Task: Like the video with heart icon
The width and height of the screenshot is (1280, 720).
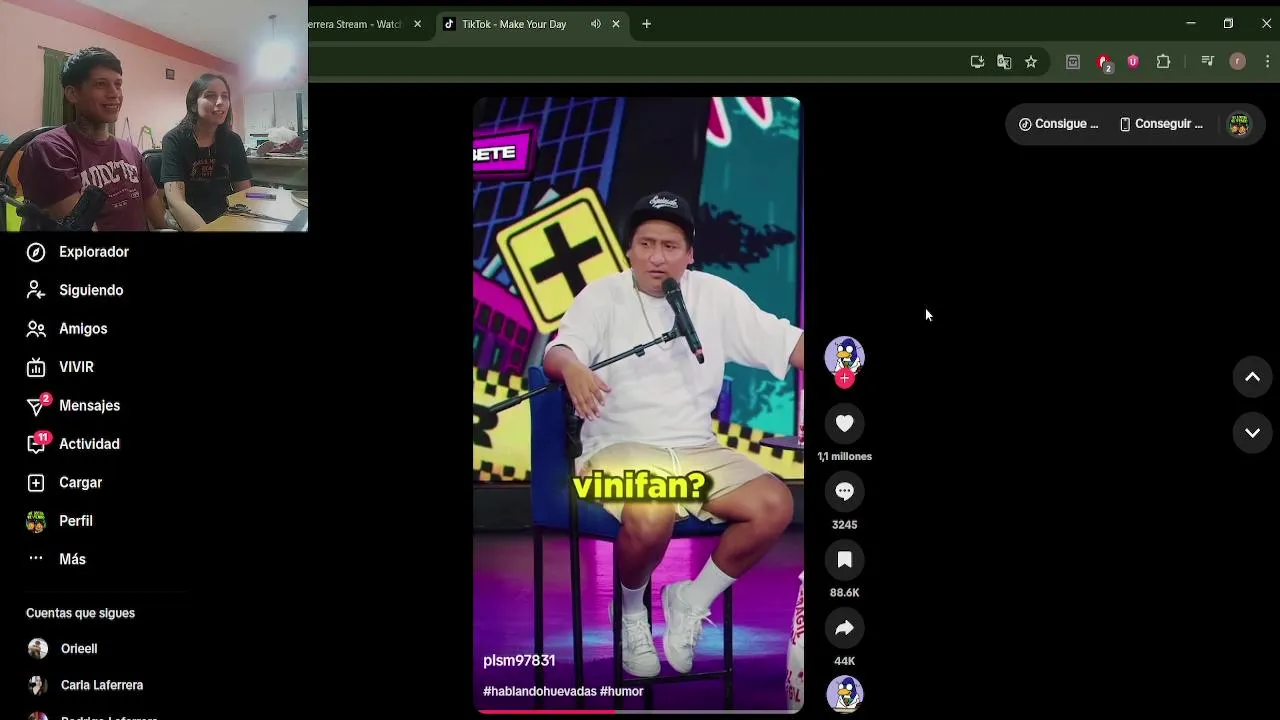Action: [x=844, y=424]
